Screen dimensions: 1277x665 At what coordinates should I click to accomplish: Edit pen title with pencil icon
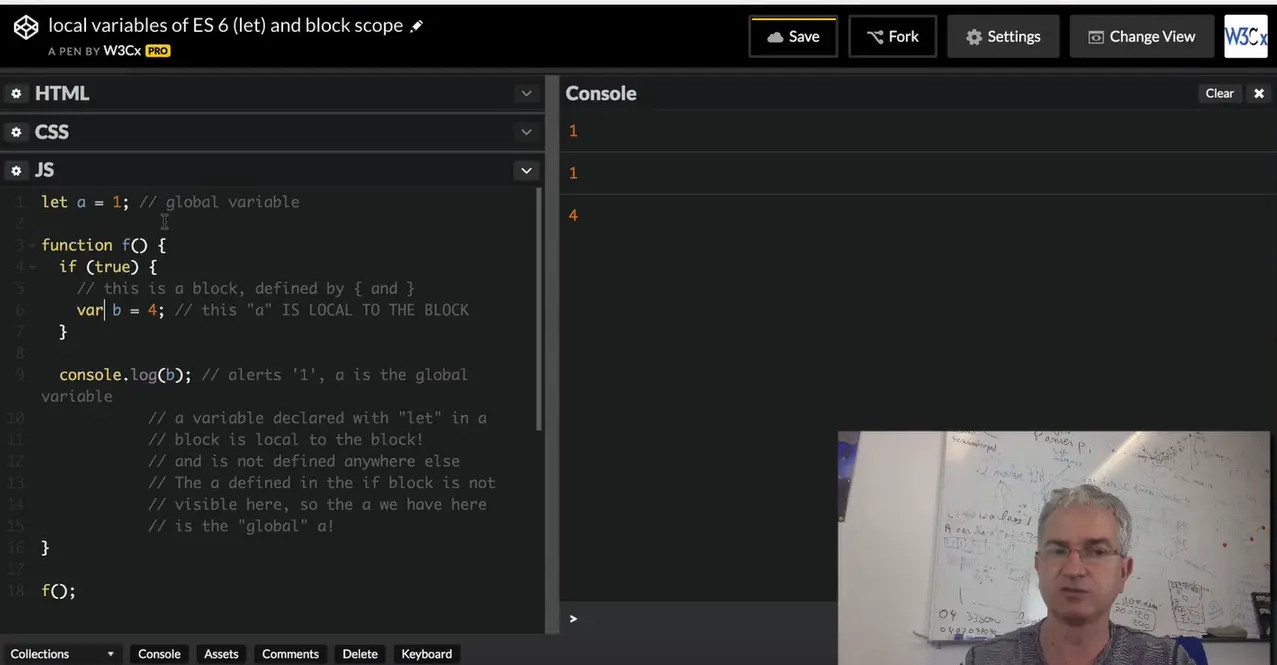(417, 26)
